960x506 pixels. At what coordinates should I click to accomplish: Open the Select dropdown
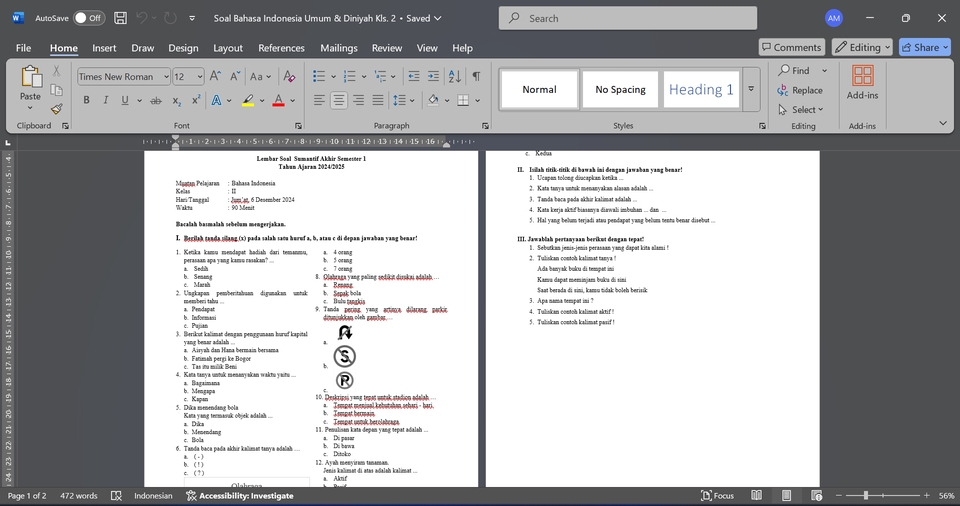(x=801, y=110)
